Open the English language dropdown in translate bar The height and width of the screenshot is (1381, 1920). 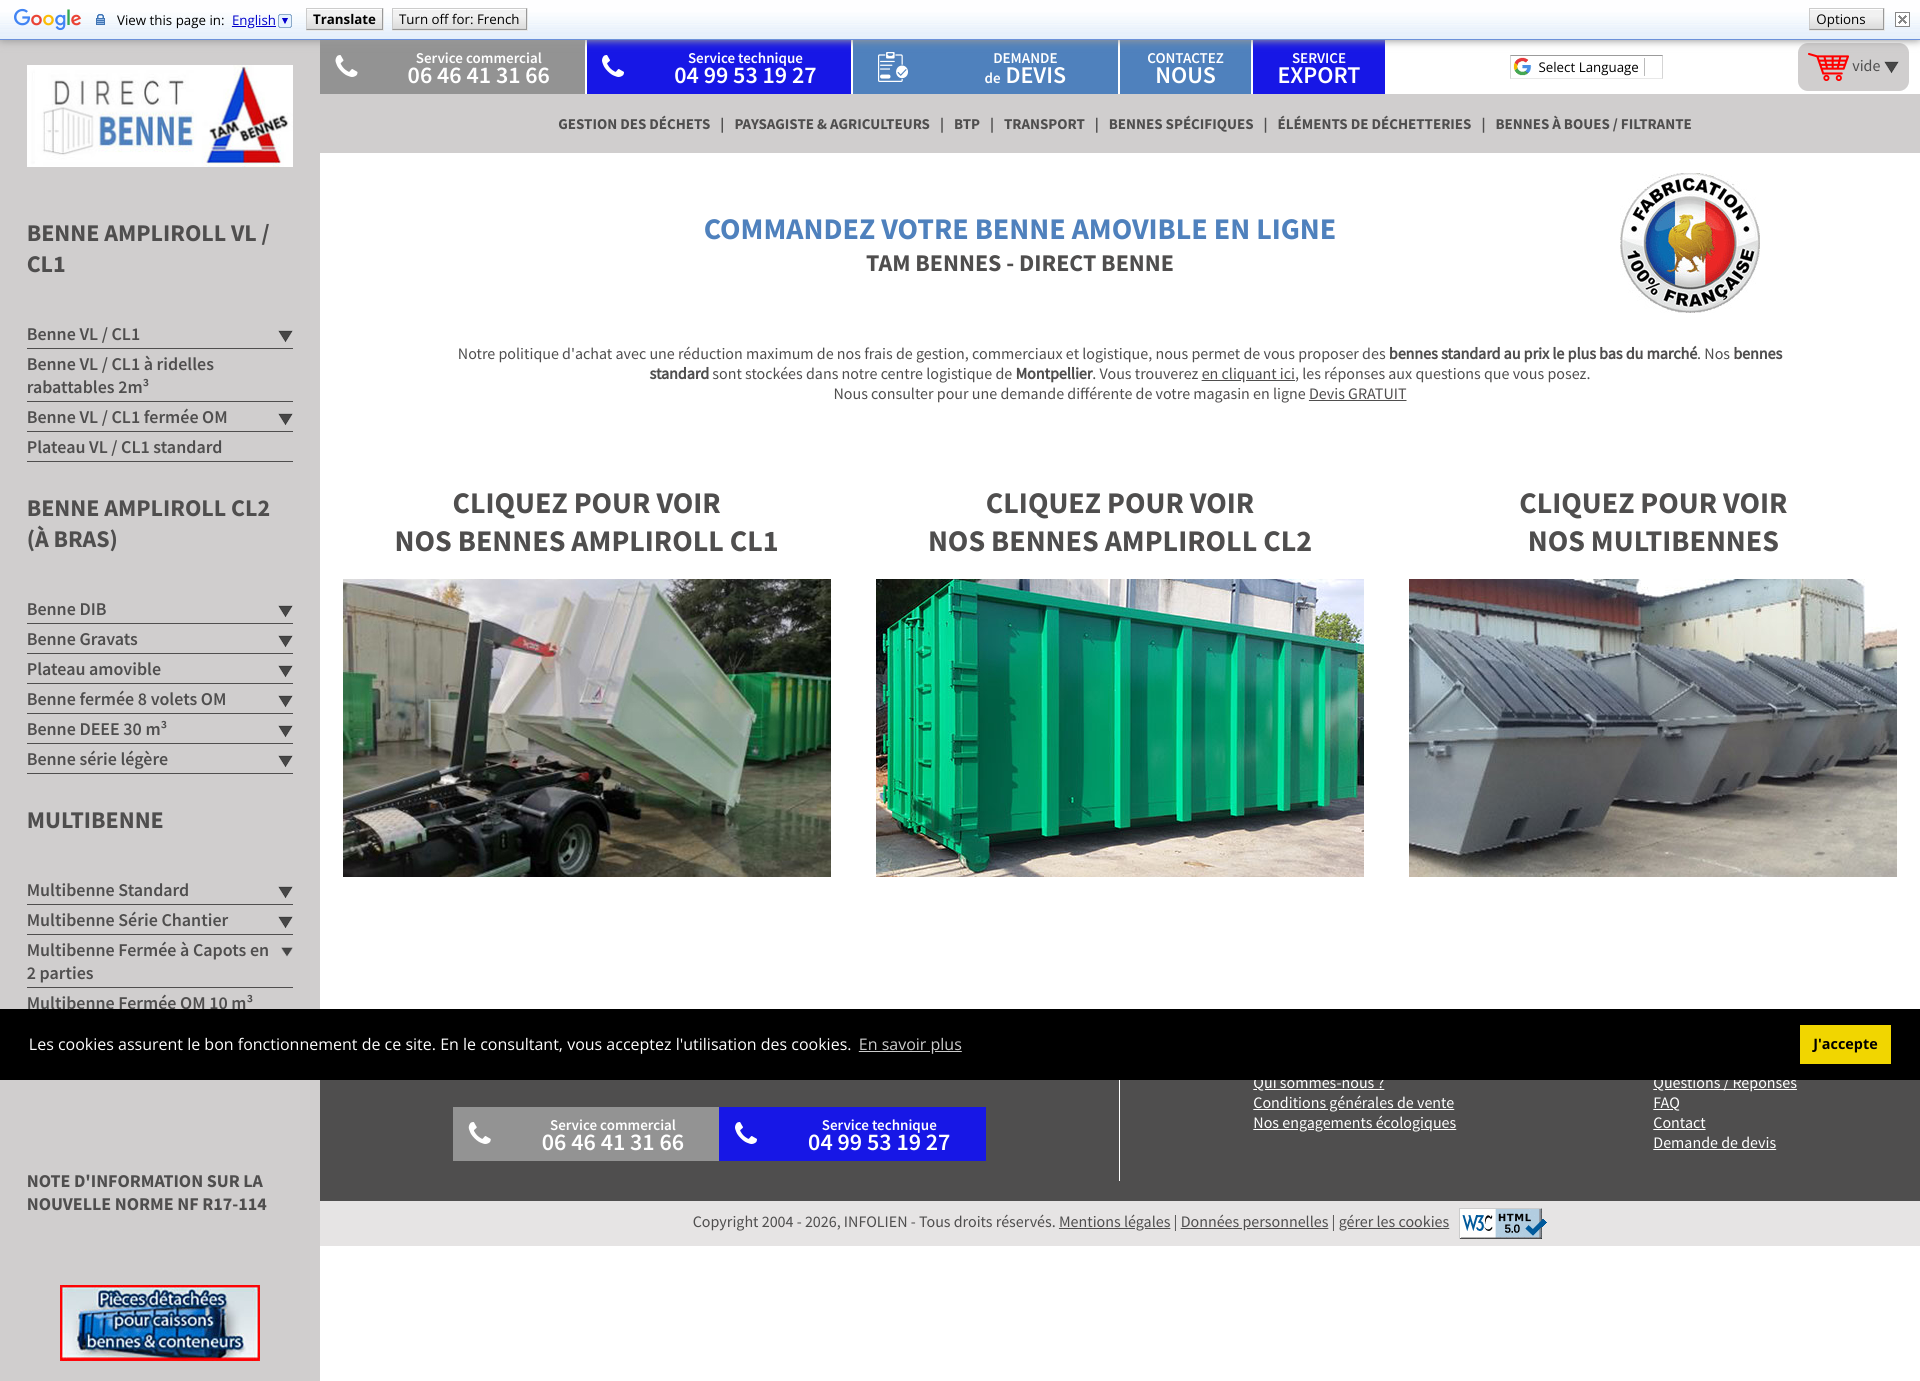coord(261,20)
